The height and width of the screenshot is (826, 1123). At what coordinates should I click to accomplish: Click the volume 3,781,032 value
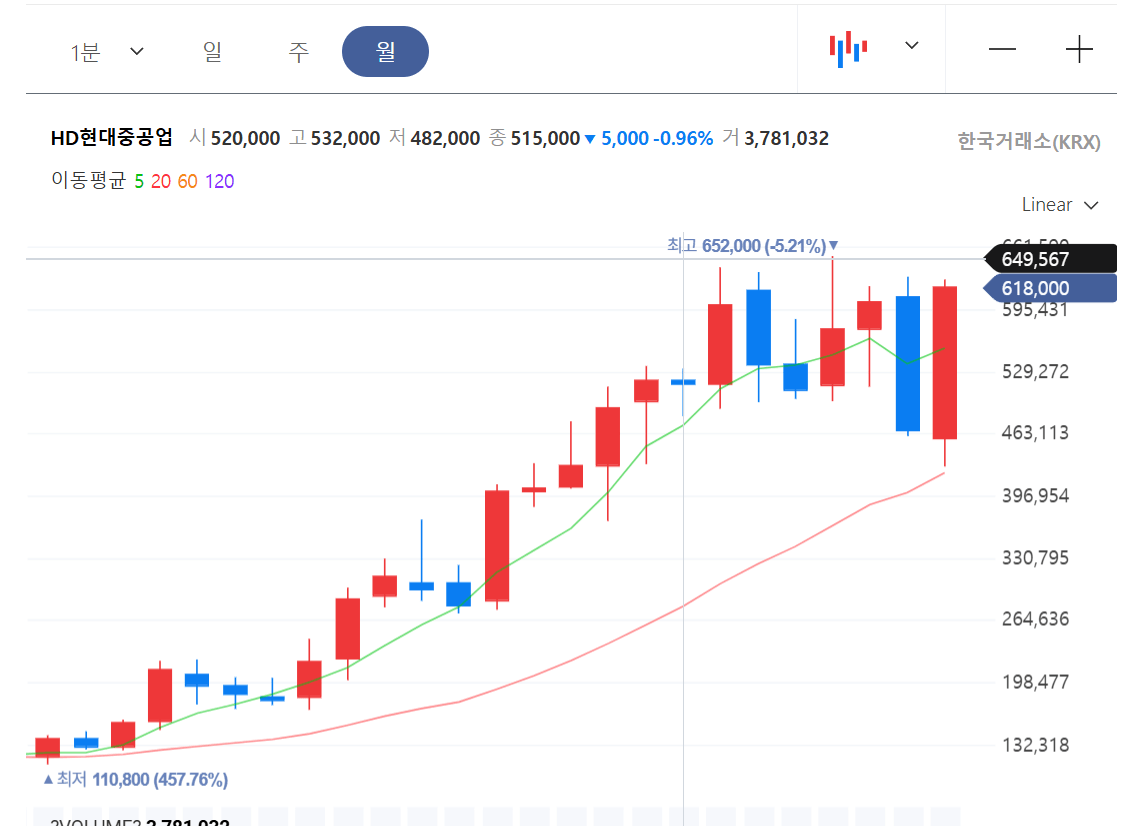click(x=786, y=138)
